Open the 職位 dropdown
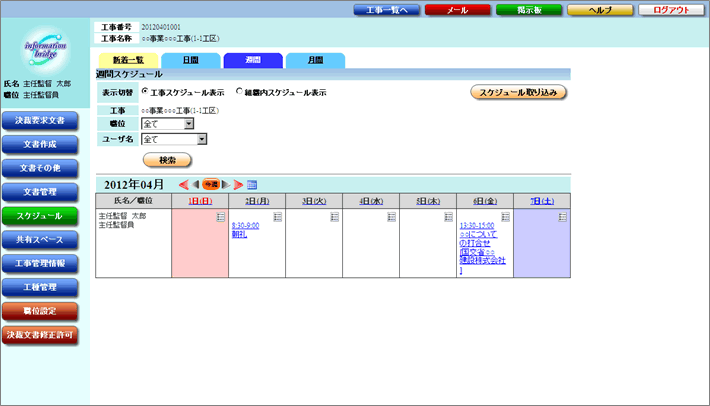Screen dimensions: 710x406 click(x=168, y=124)
